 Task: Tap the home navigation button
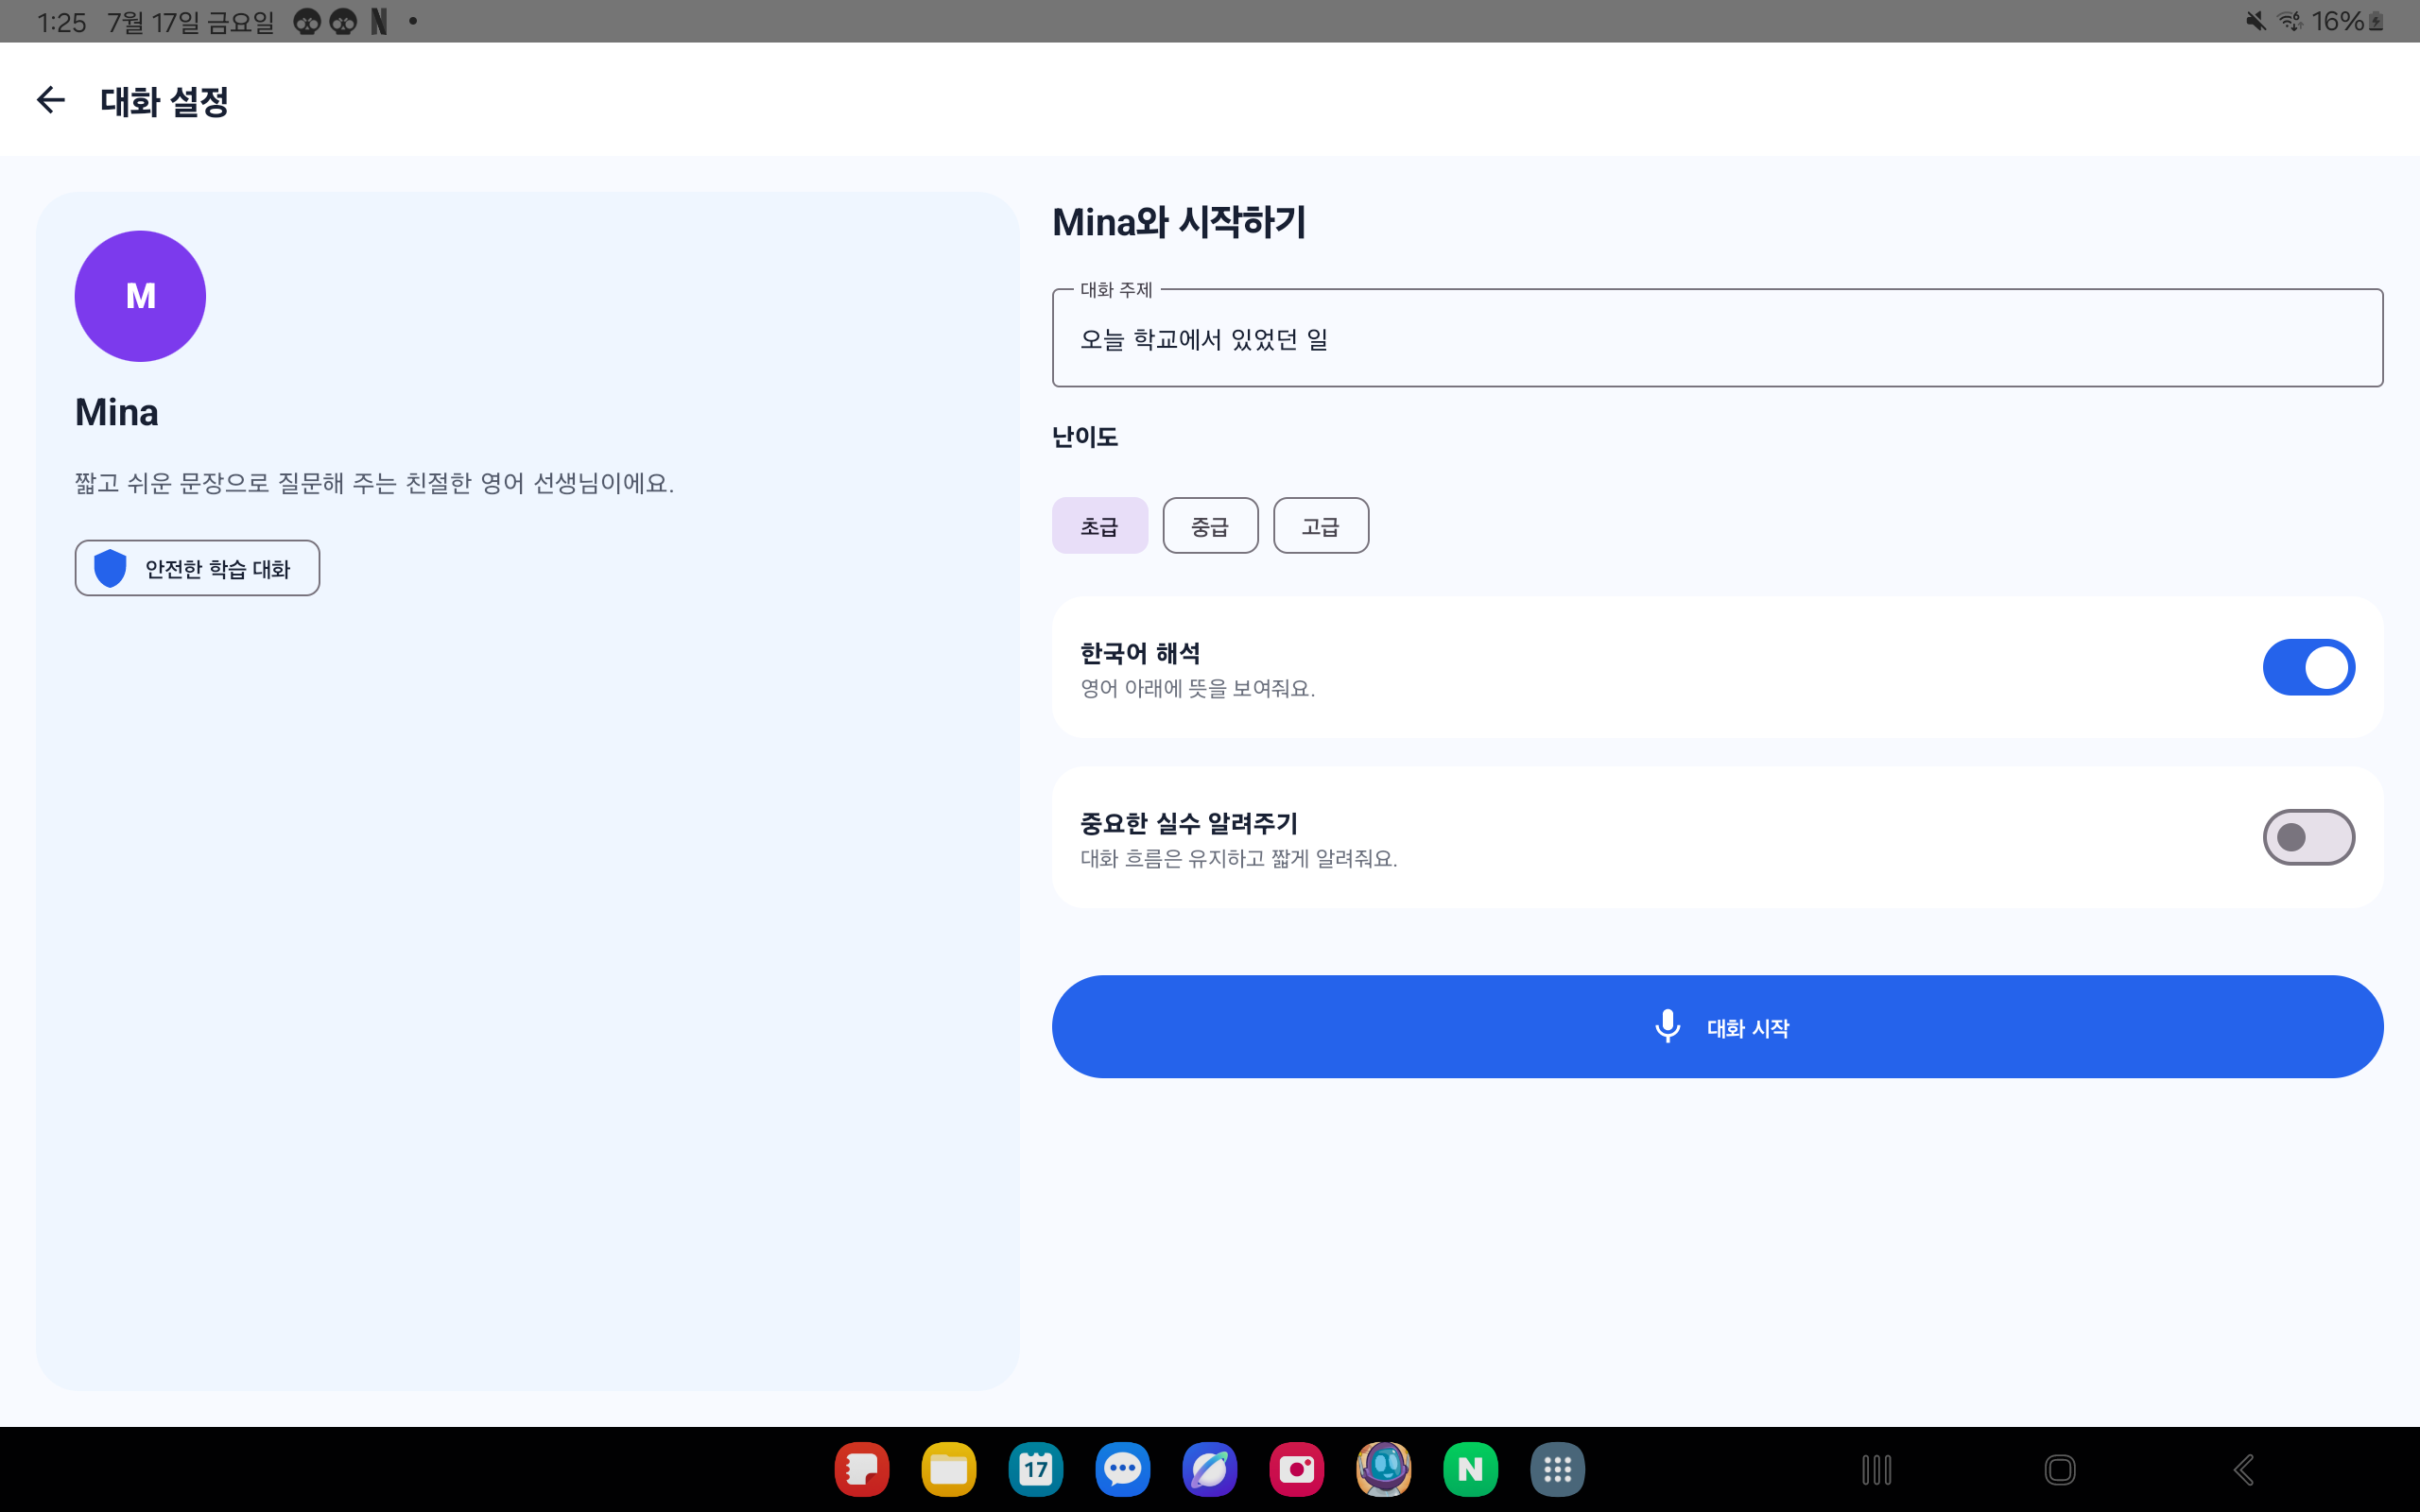[2060, 1469]
